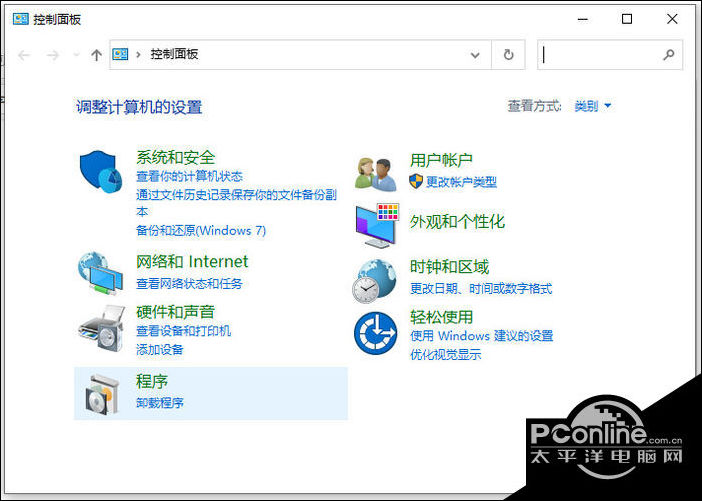This screenshot has height=501, width=702.
Task: Open 通过文件历史记录保存你的文件备份副本
Action: click(x=236, y=203)
